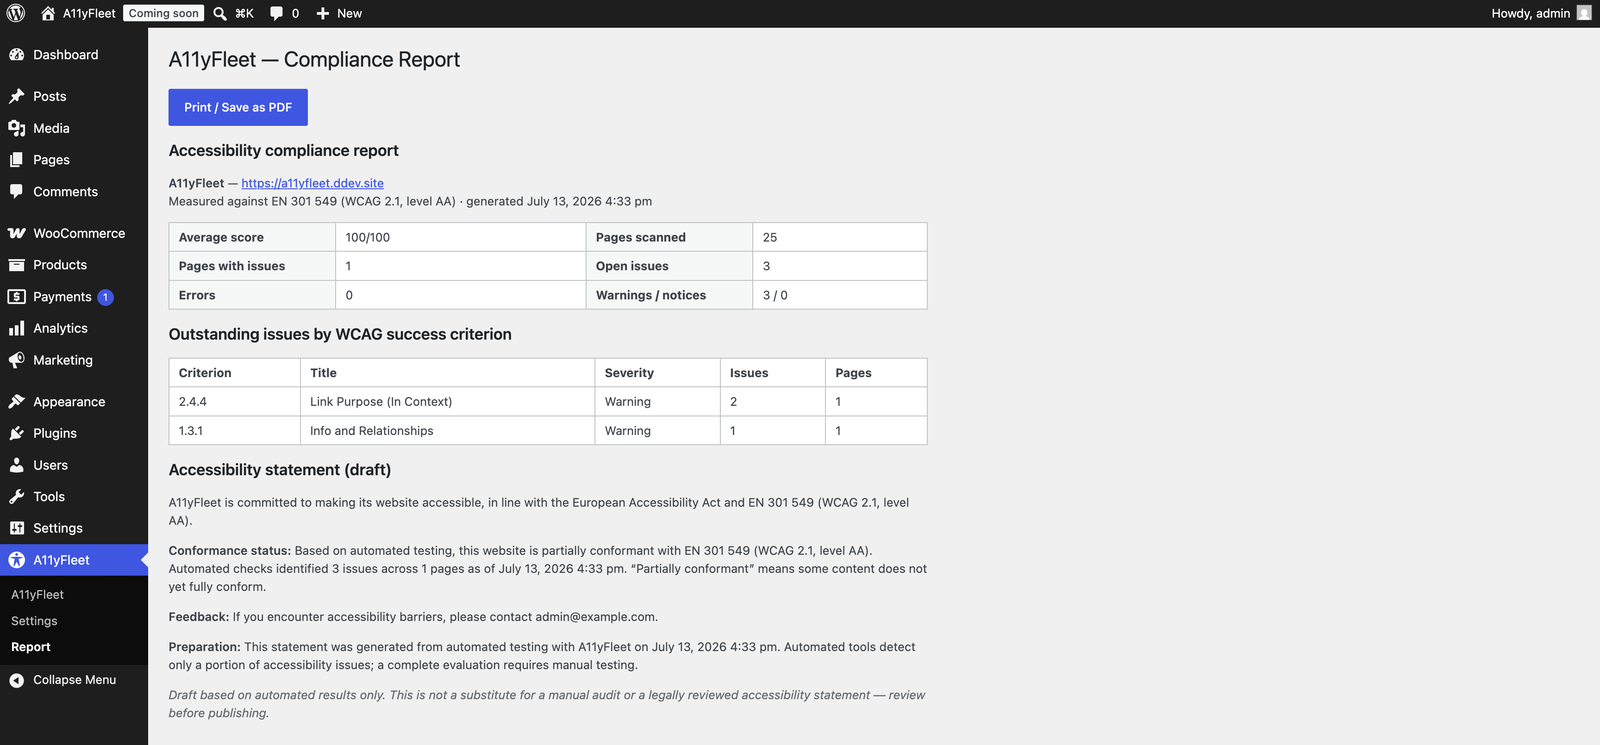
Task: Open Settings under the A11yFleet submenu
Action: [34, 621]
